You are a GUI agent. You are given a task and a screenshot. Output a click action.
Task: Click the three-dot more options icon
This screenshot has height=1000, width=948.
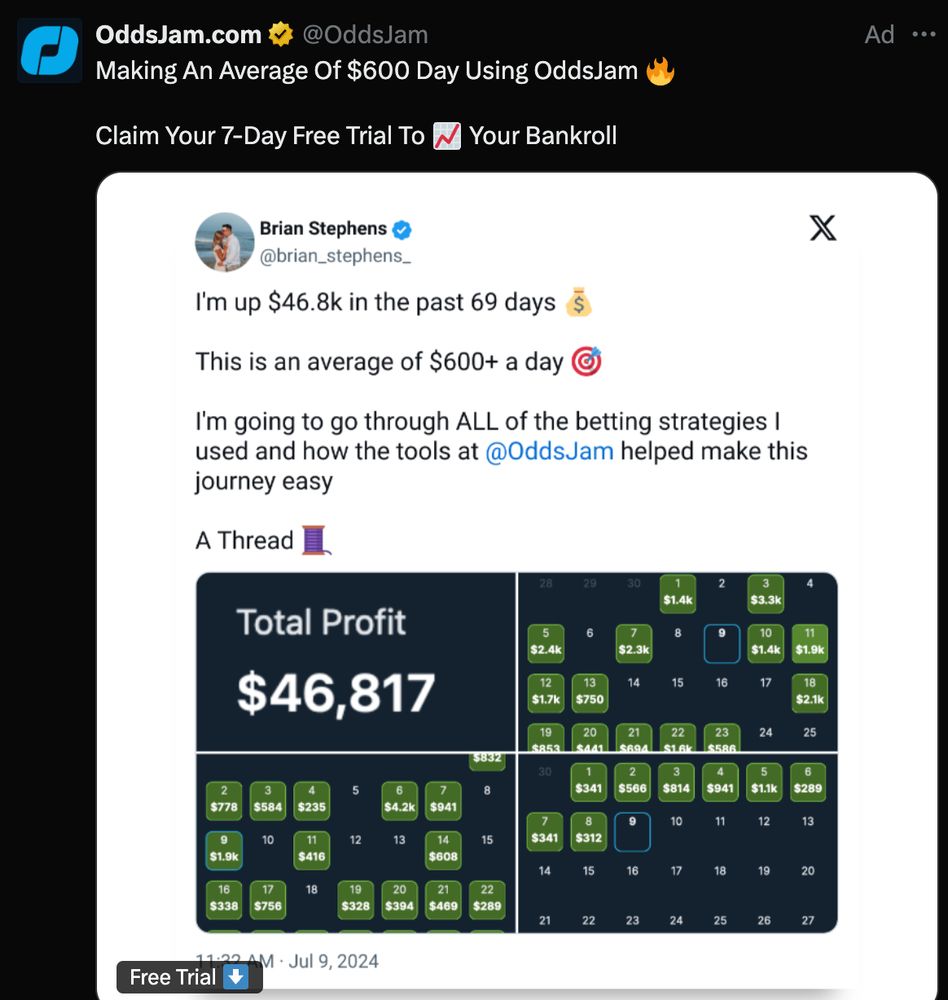coord(924,35)
